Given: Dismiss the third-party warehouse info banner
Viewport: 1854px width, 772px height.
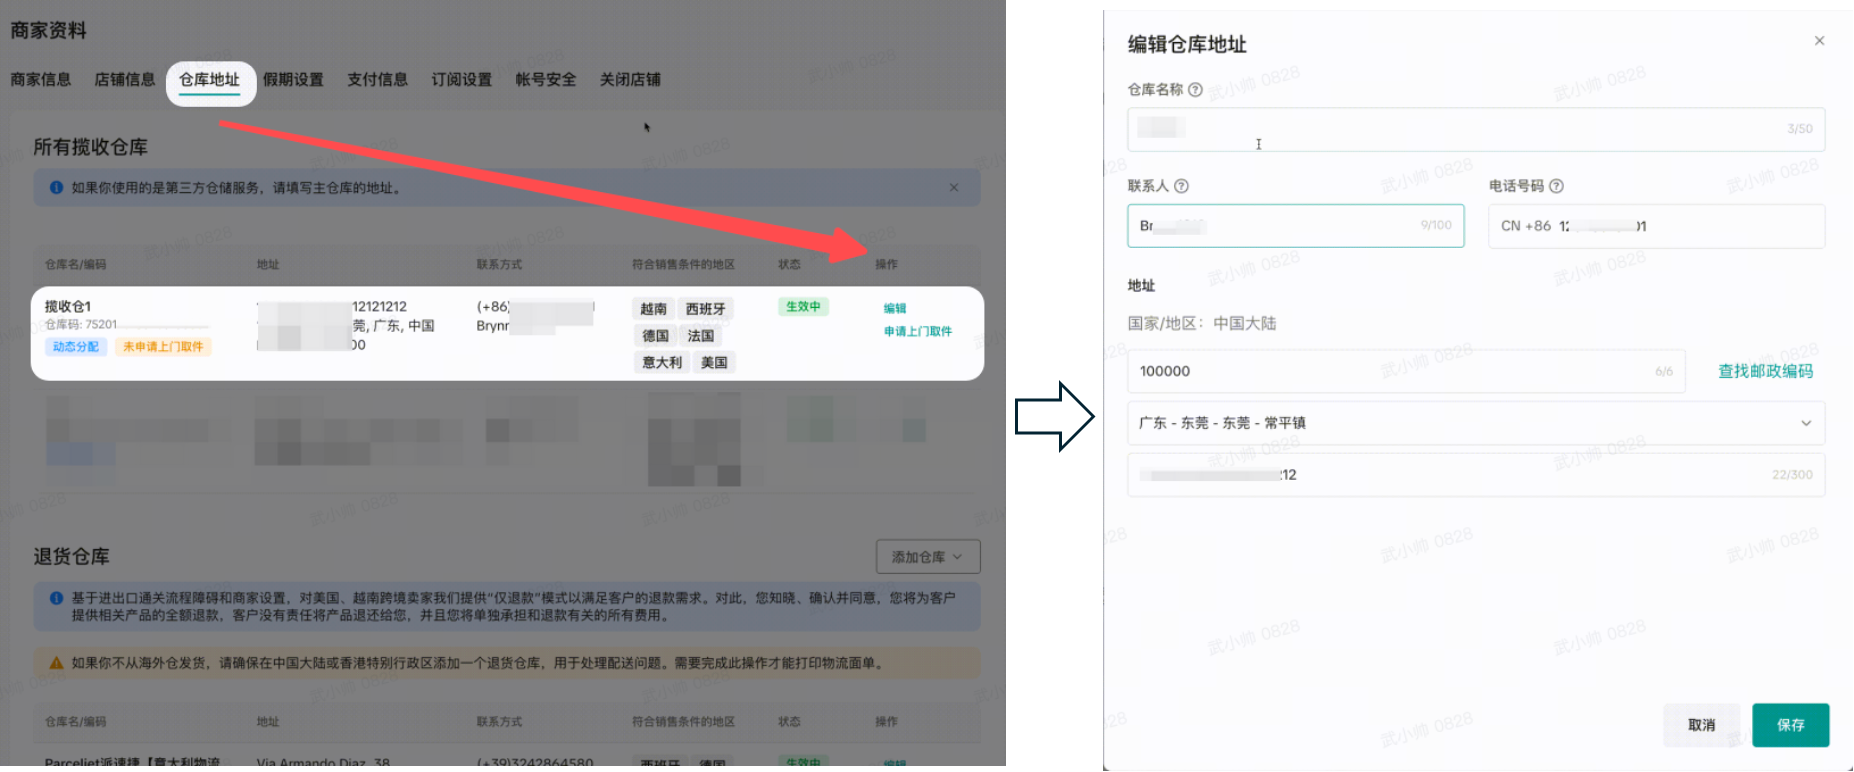Looking at the screenshot, I should [x=954, y=188].
